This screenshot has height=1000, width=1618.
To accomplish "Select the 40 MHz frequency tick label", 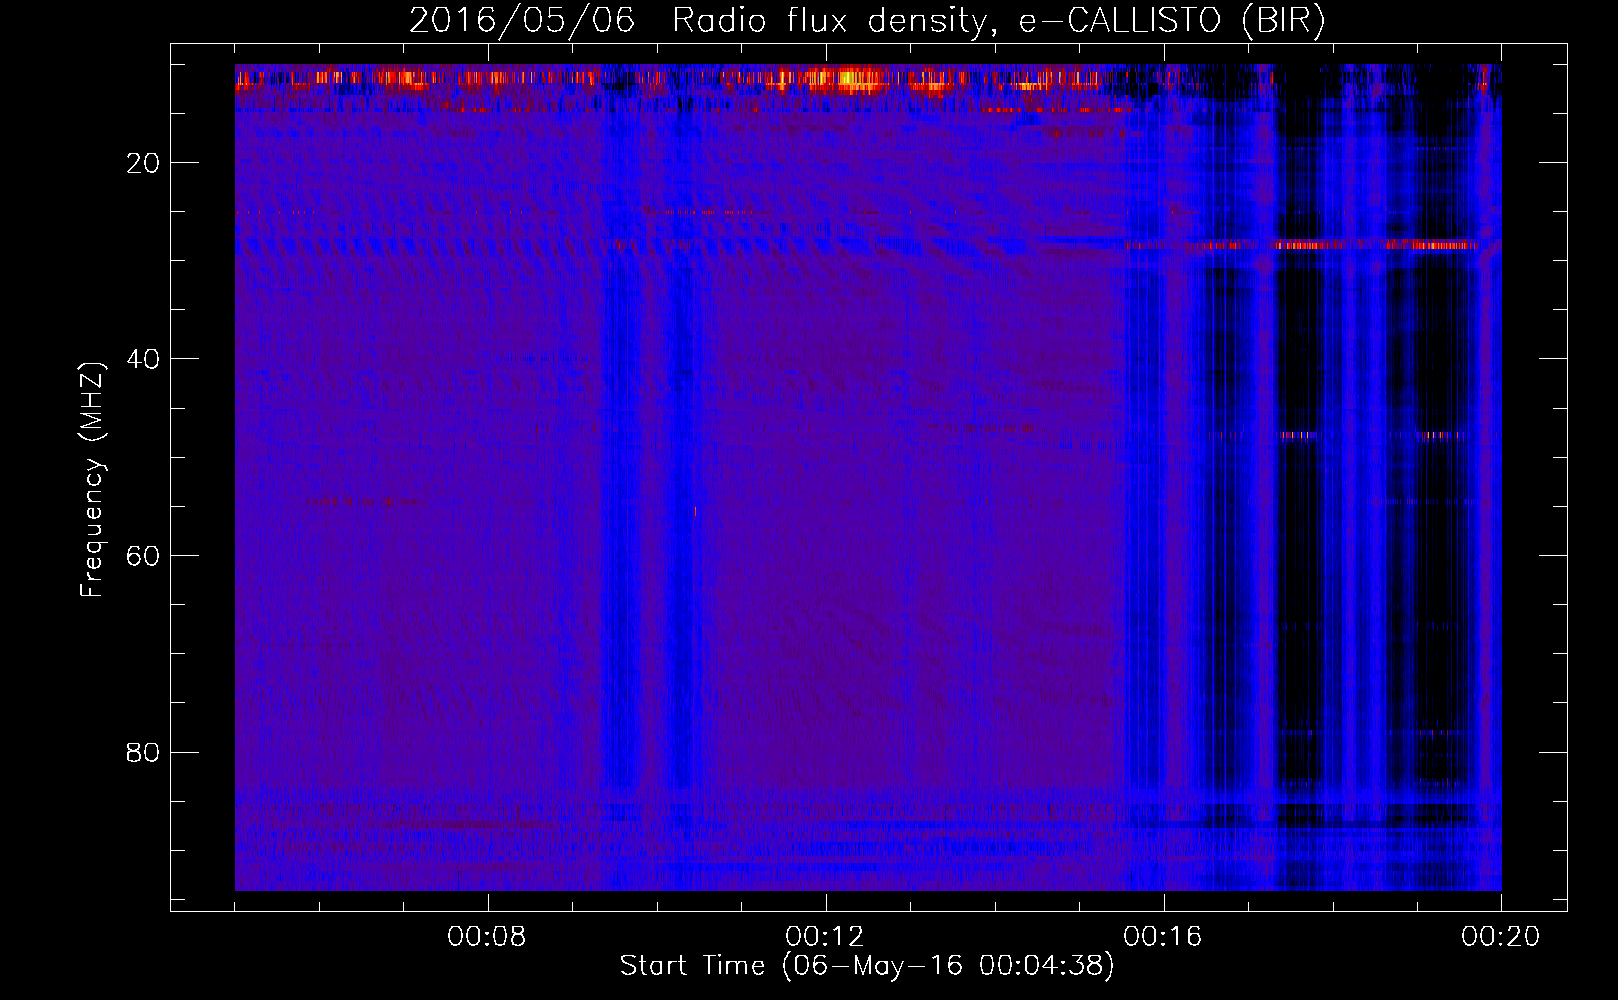I will coord(143,359).
